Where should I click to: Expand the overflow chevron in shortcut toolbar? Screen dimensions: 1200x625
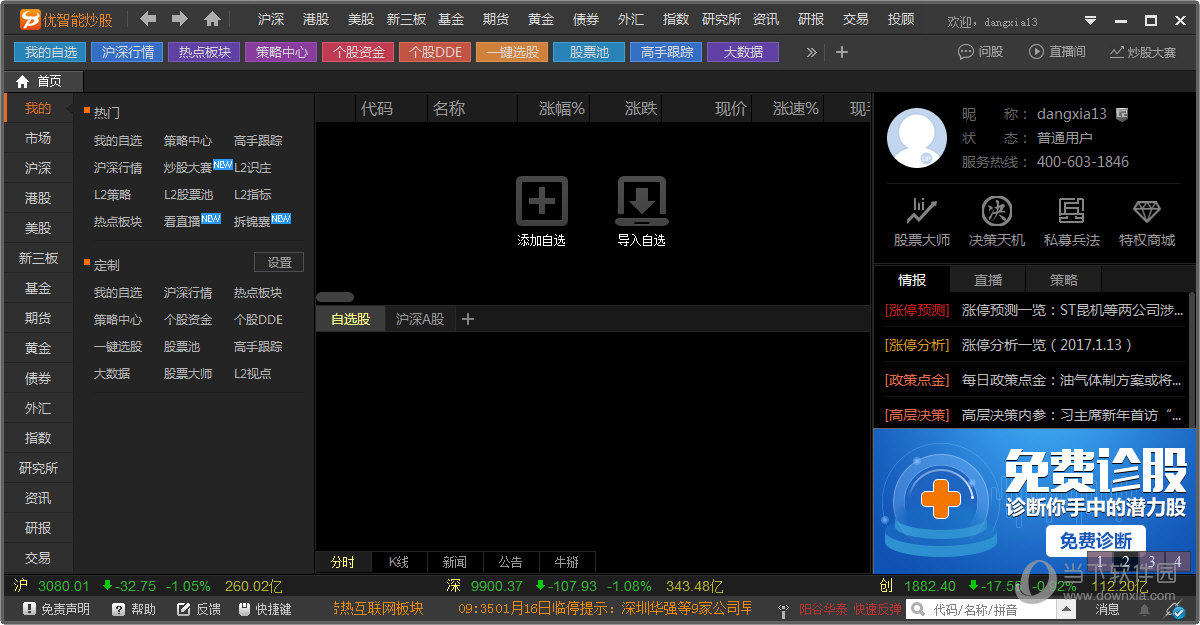point(812,52)
